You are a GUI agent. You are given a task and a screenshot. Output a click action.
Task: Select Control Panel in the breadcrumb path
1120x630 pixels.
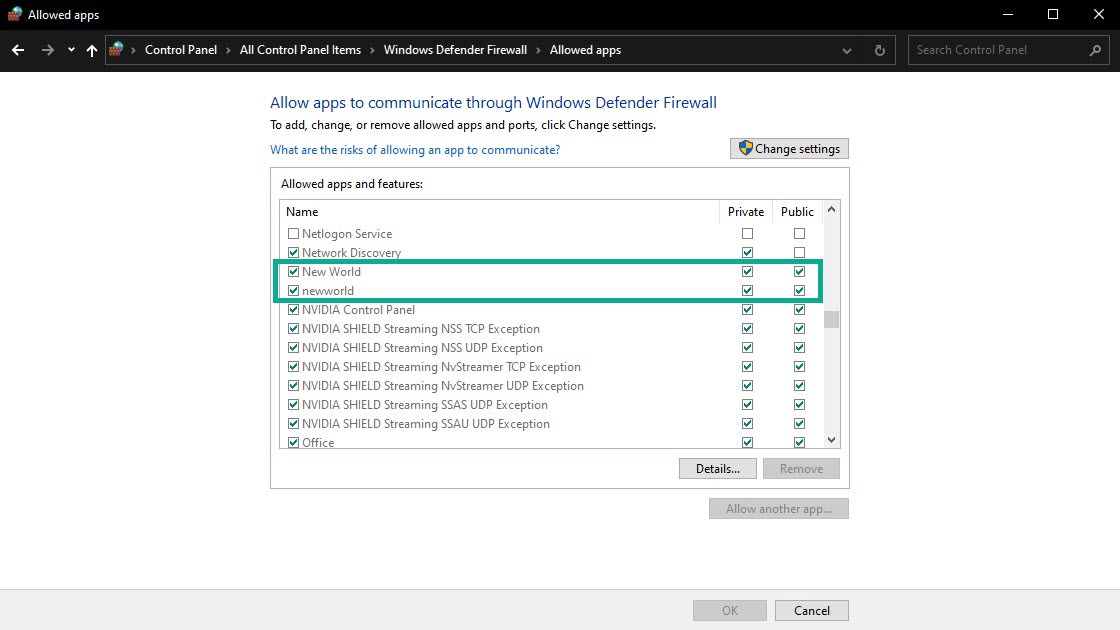(181, 49)
